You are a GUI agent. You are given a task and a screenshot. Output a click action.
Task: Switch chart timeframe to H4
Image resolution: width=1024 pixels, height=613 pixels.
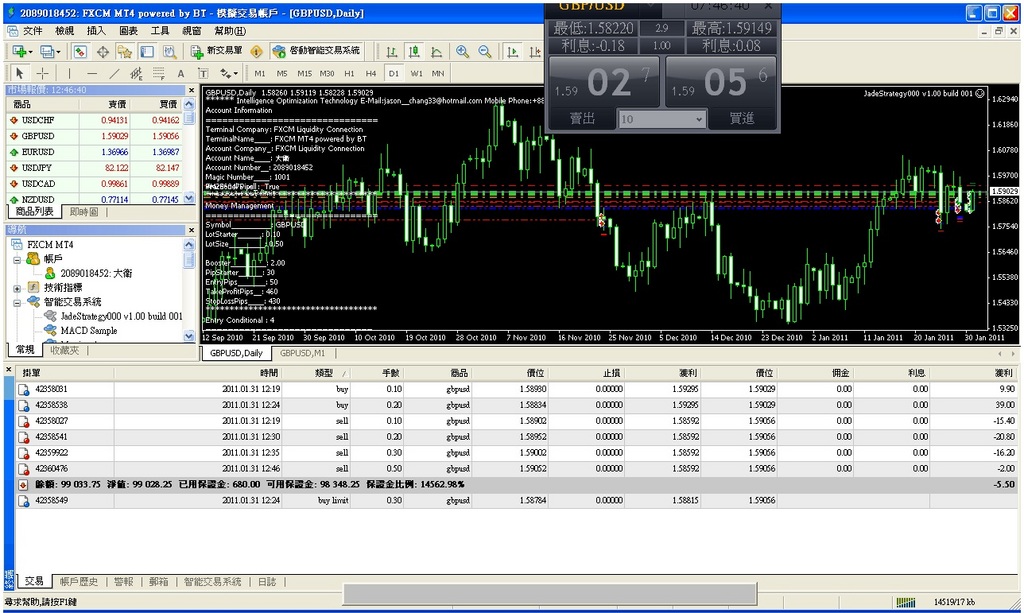coord(371,73)
